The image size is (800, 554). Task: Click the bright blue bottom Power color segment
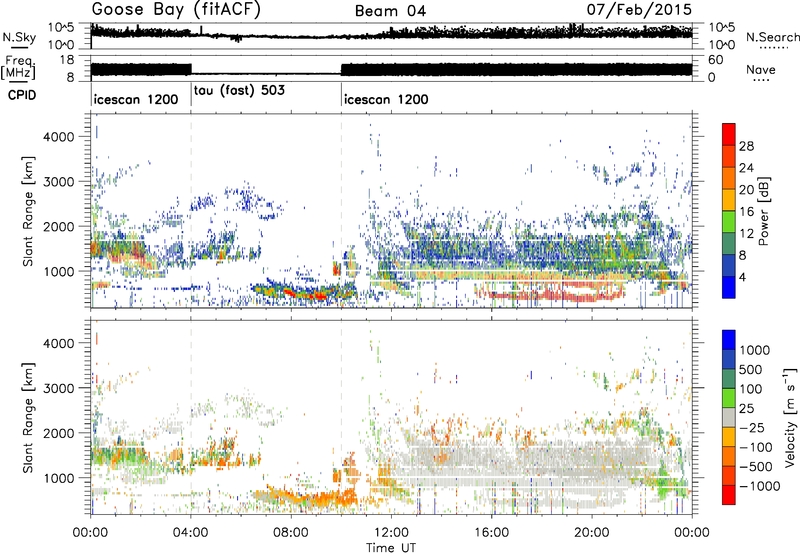click(729, 287)
